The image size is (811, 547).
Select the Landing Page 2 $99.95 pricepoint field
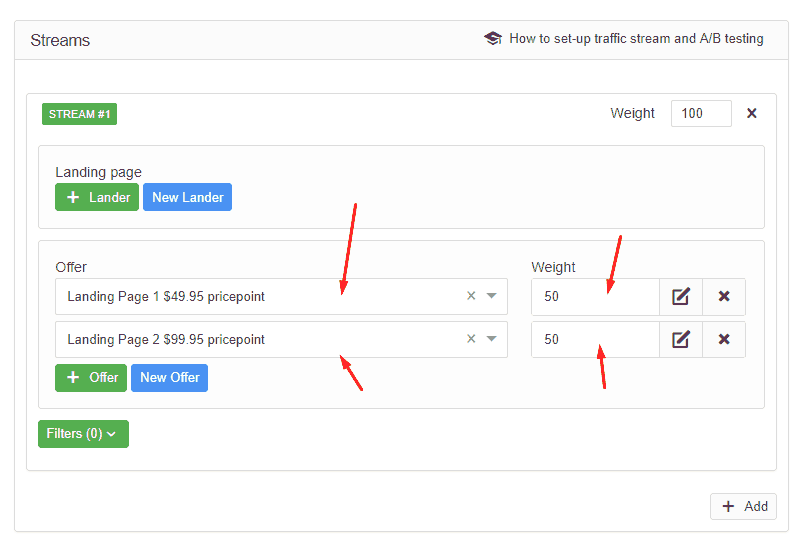(x=281, y=340)
